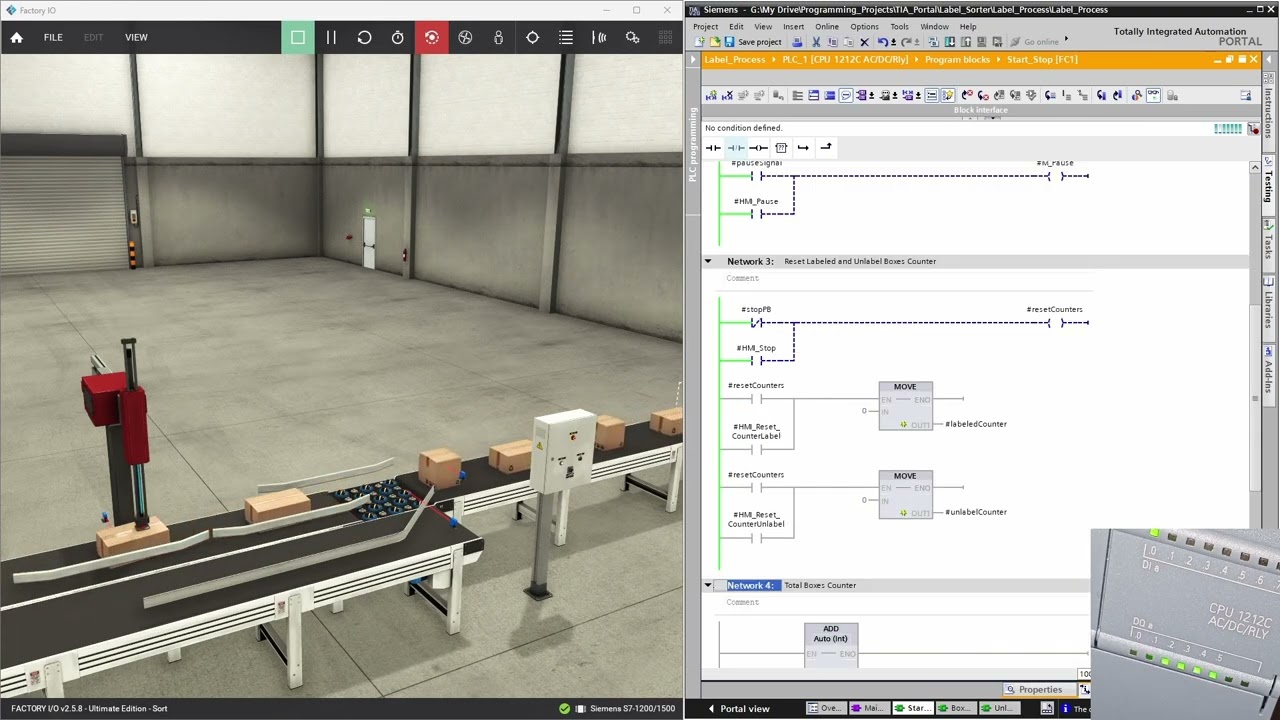Image resolution: width=1280 pixels, height=720 pixels.
Task: Click Program blocks in the breadcrumb
Action: pyautogui.click(x=957, y=60)
